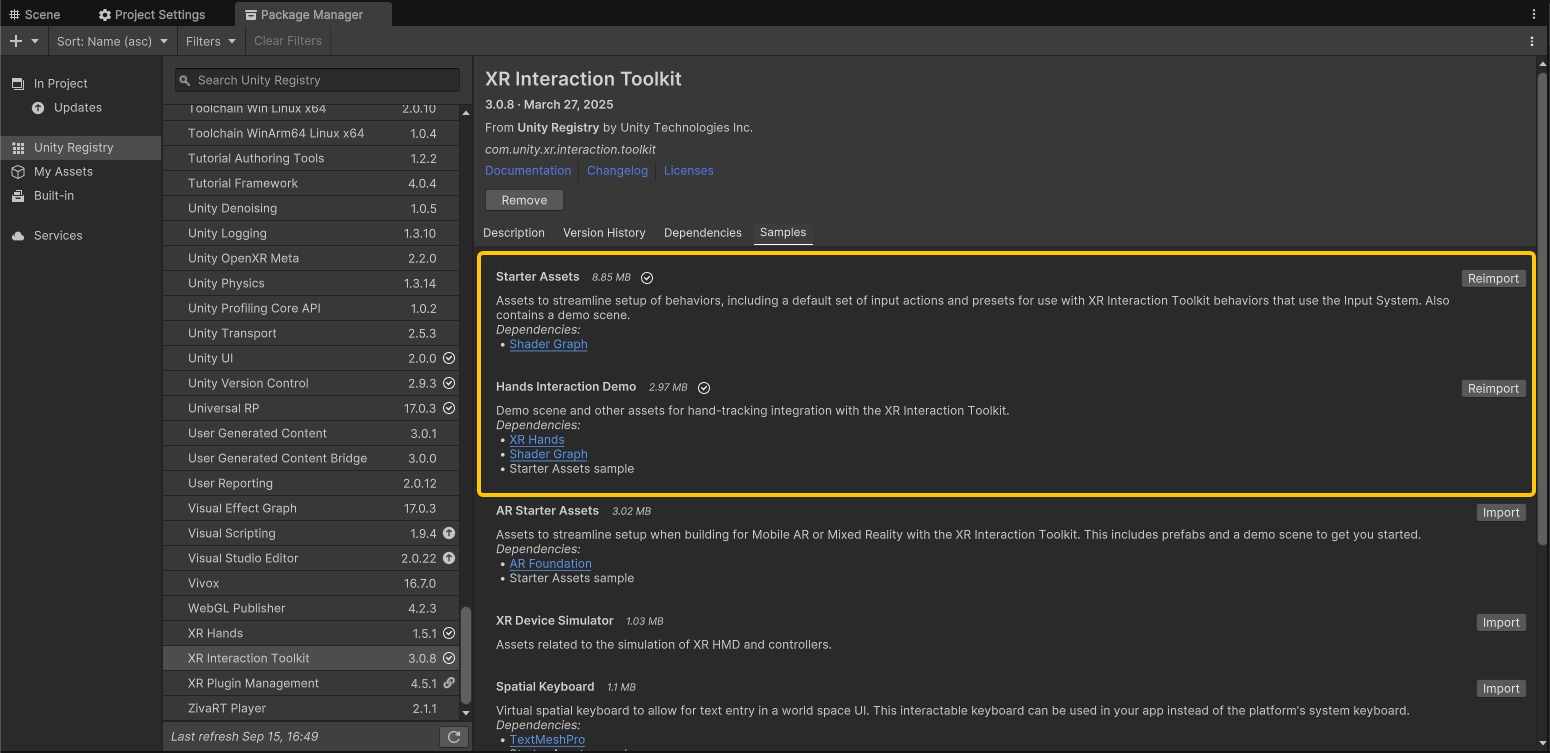Open the three-dot menu on the filter toolbar
The height and width of the screenshot is (753, 1550).
pos(1532,41)
